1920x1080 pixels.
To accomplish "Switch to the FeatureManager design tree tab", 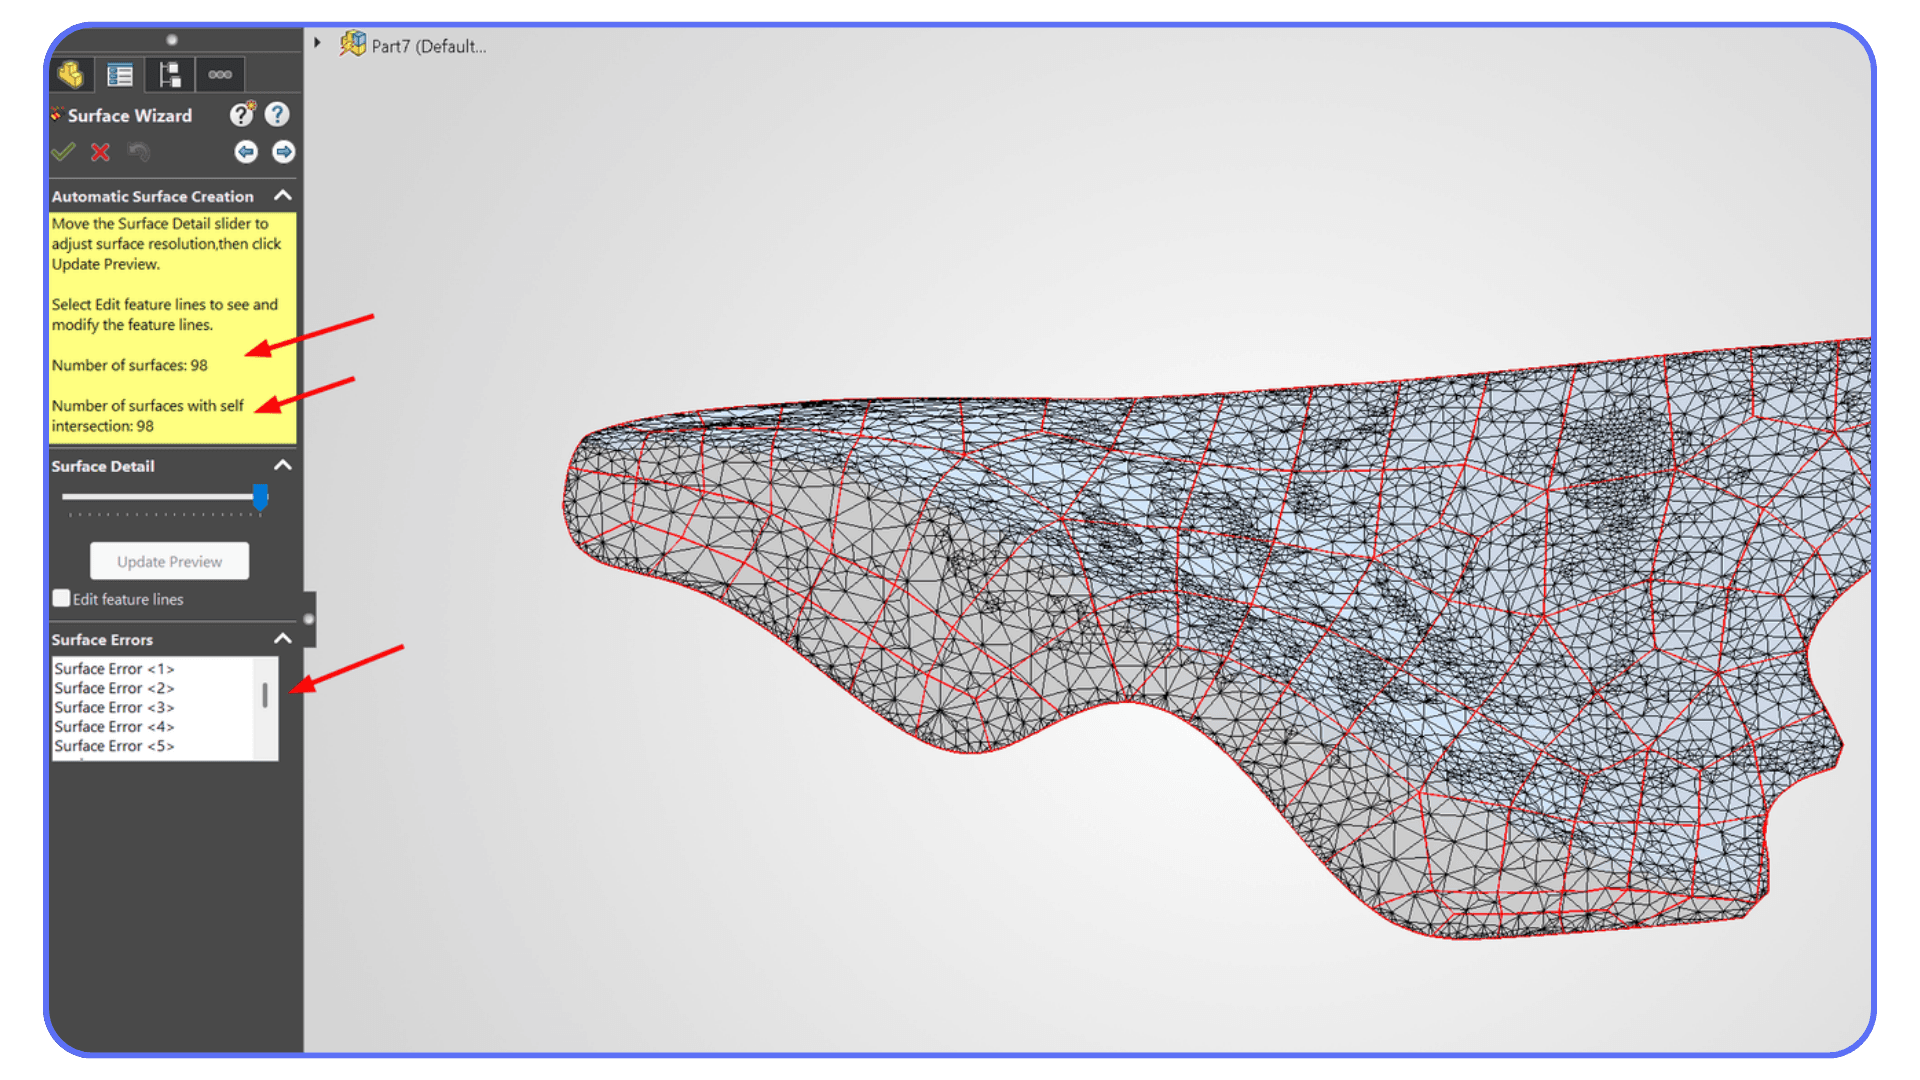I will (x=71, y=74).
